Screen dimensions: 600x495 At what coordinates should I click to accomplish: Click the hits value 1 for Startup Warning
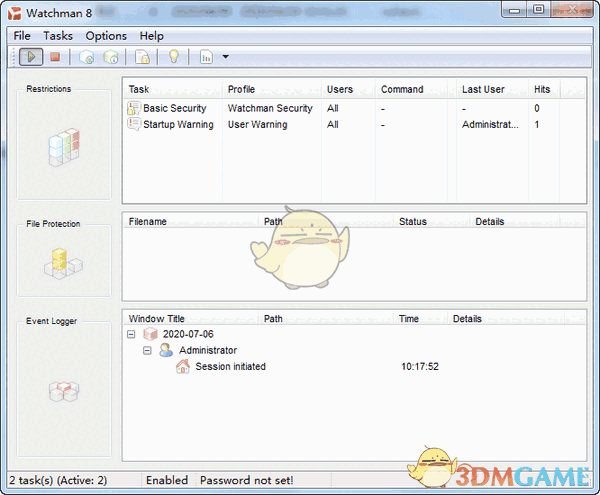click(x=537, y=124)
